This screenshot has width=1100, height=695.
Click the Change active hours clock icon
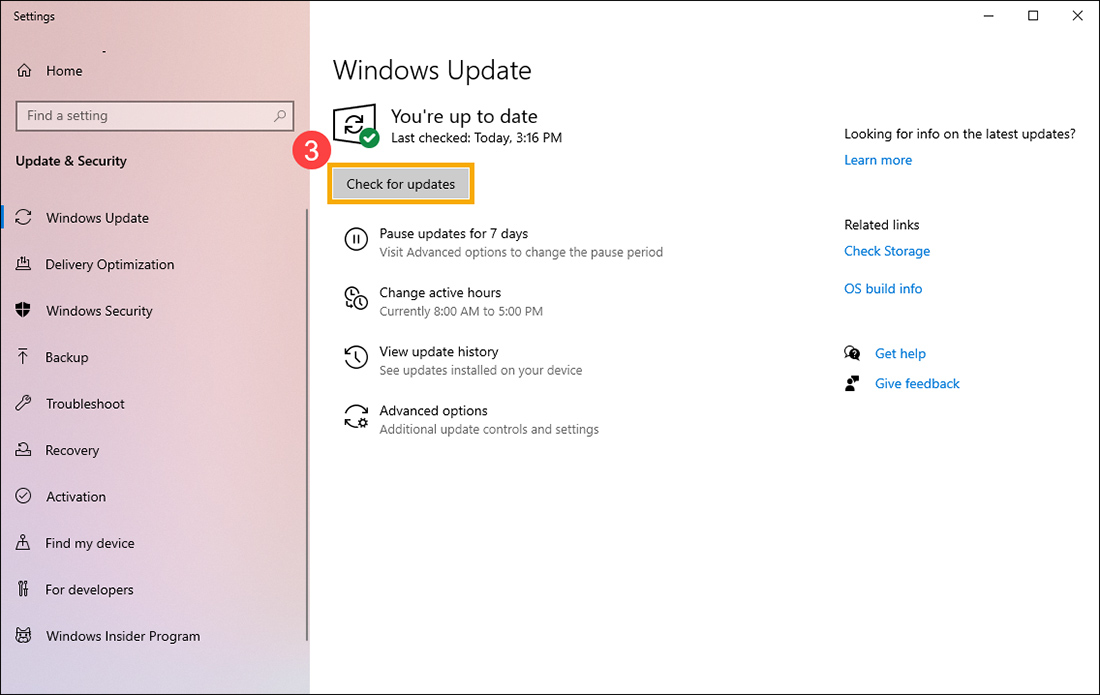(356, 298)
